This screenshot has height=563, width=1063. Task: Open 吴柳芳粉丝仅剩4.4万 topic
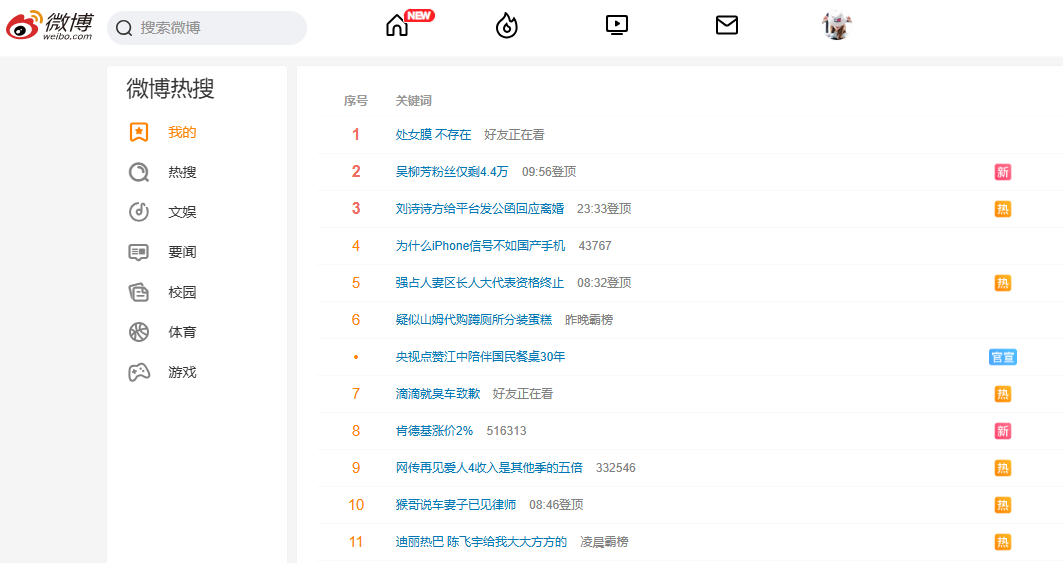452,172
